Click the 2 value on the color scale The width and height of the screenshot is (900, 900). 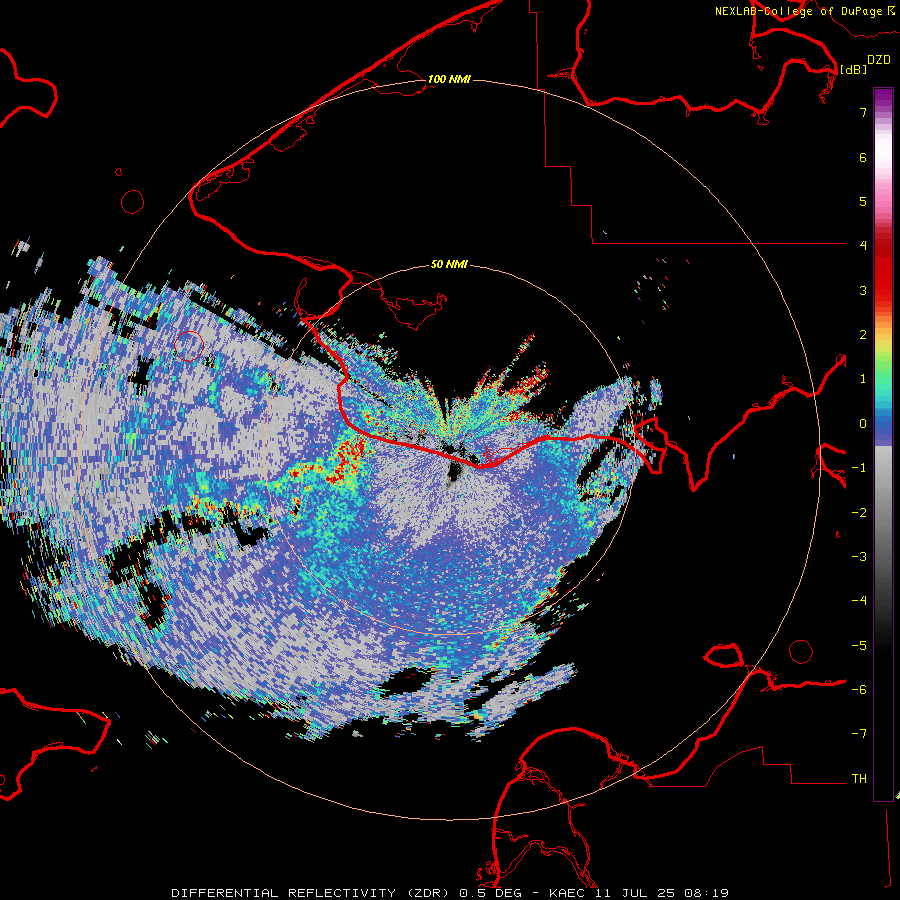pyautogui.click(x=863, y=335)
